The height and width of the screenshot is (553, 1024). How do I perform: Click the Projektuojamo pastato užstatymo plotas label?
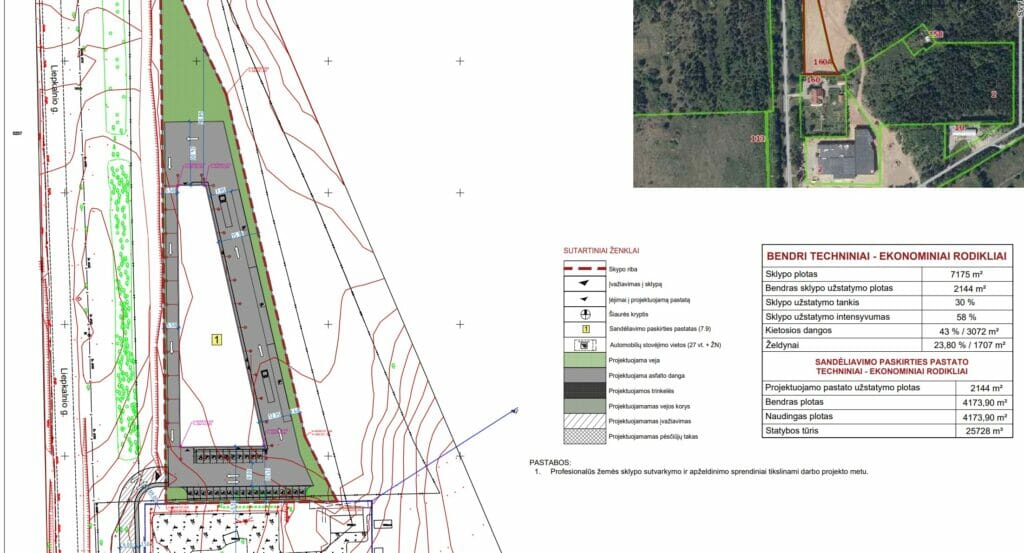point(842,387)
